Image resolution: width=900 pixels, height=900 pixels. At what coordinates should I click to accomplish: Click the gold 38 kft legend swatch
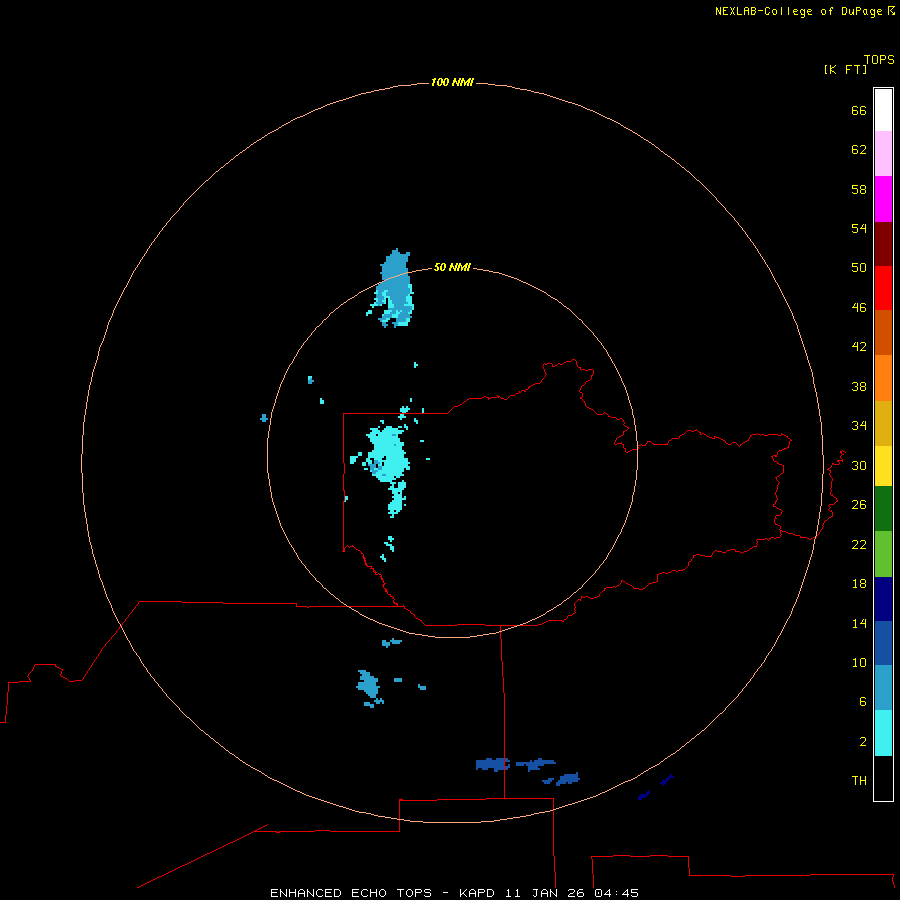(x=883, y=423)
